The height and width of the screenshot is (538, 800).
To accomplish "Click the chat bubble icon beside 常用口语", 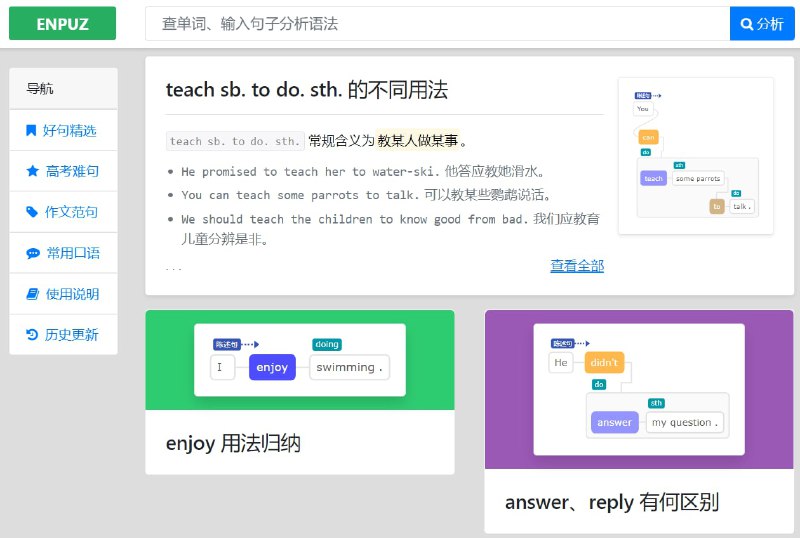I will pyautogui.click(x=33, y=253).
